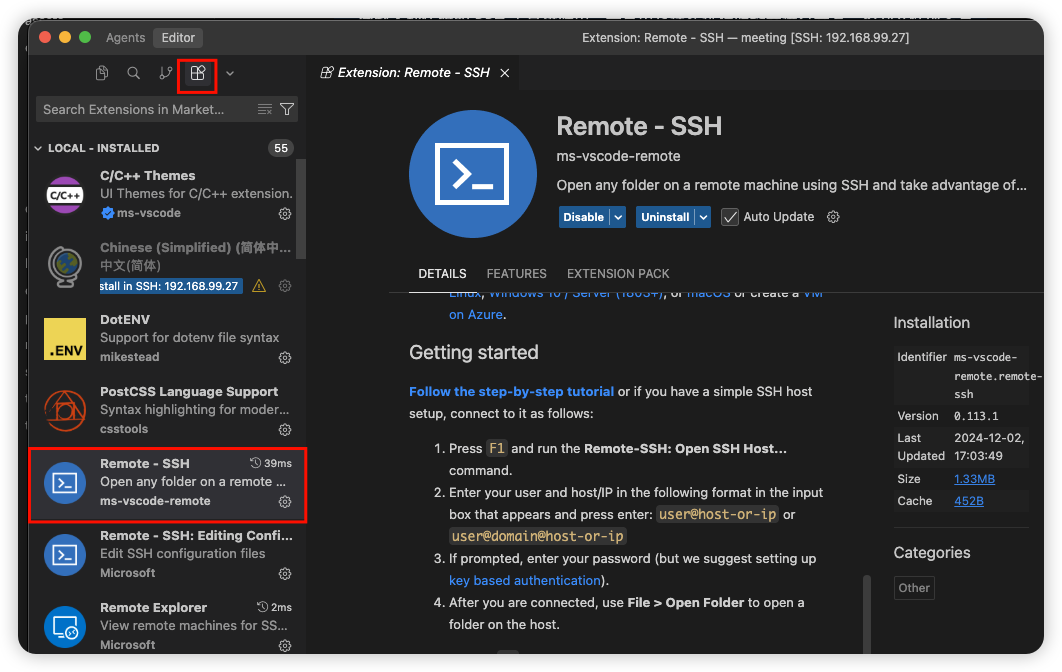Image resolution: width=1062 pixels, height=672 pixels.
Task: Open the step-by-step tutorial link
Action: pyautogui.click(x=511, y=391)
